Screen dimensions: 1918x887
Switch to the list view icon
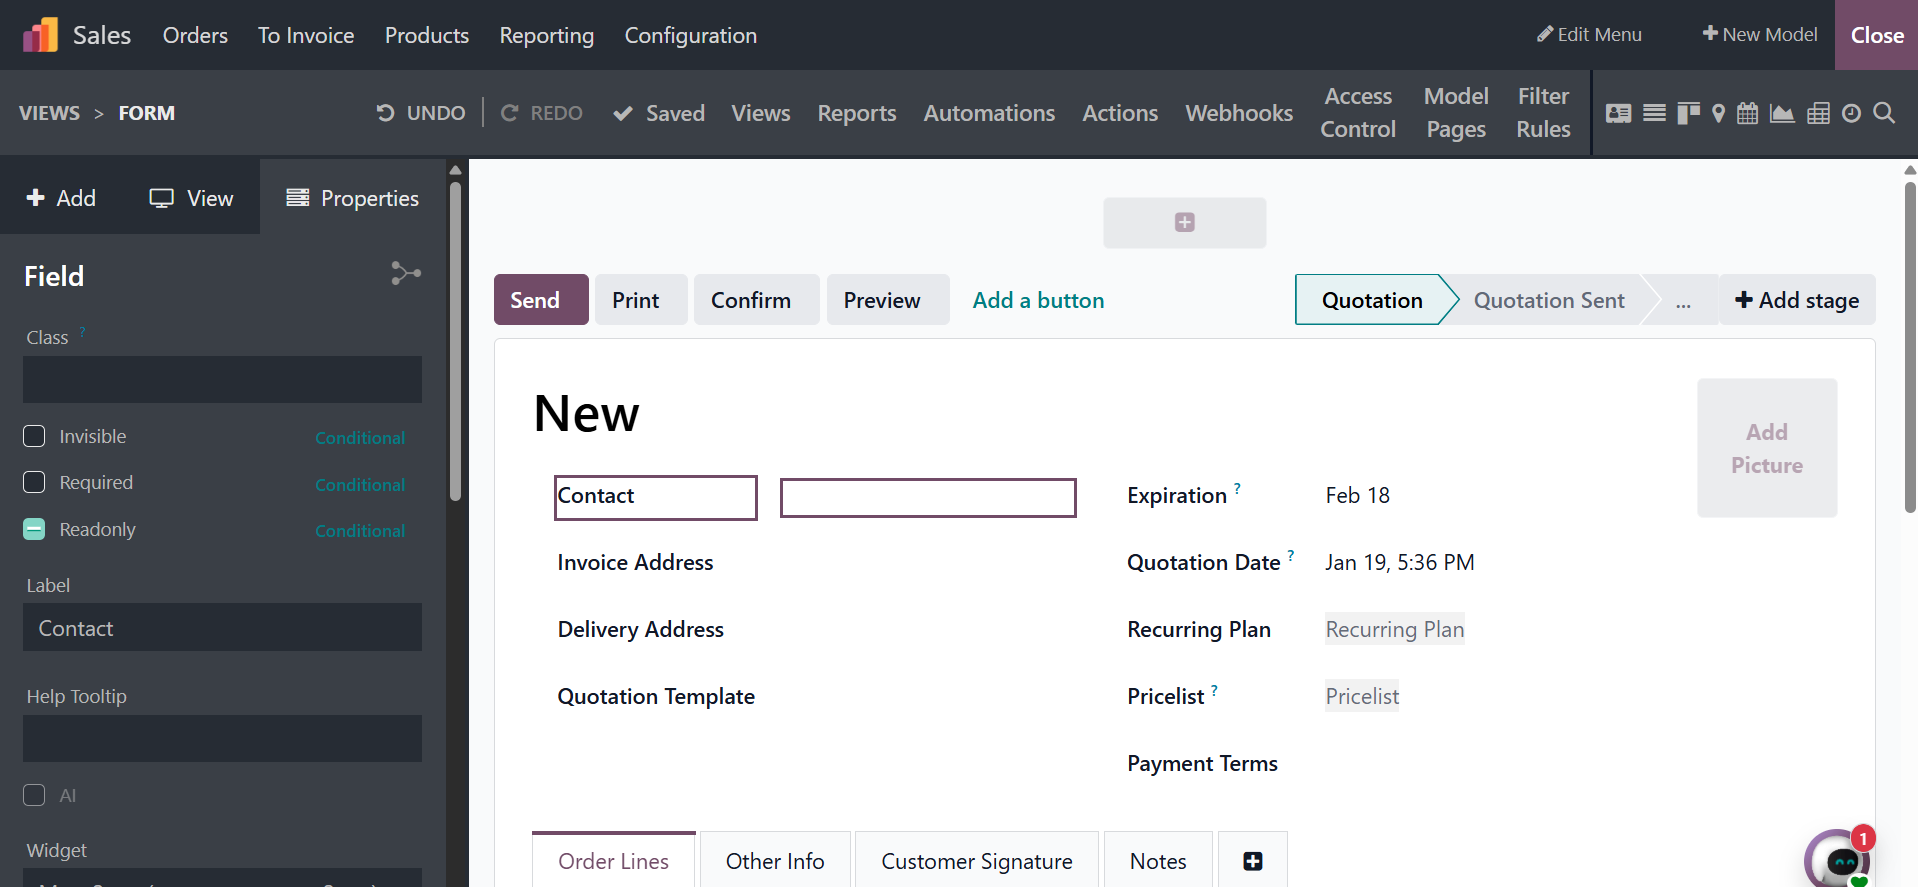click(1654, 113)
